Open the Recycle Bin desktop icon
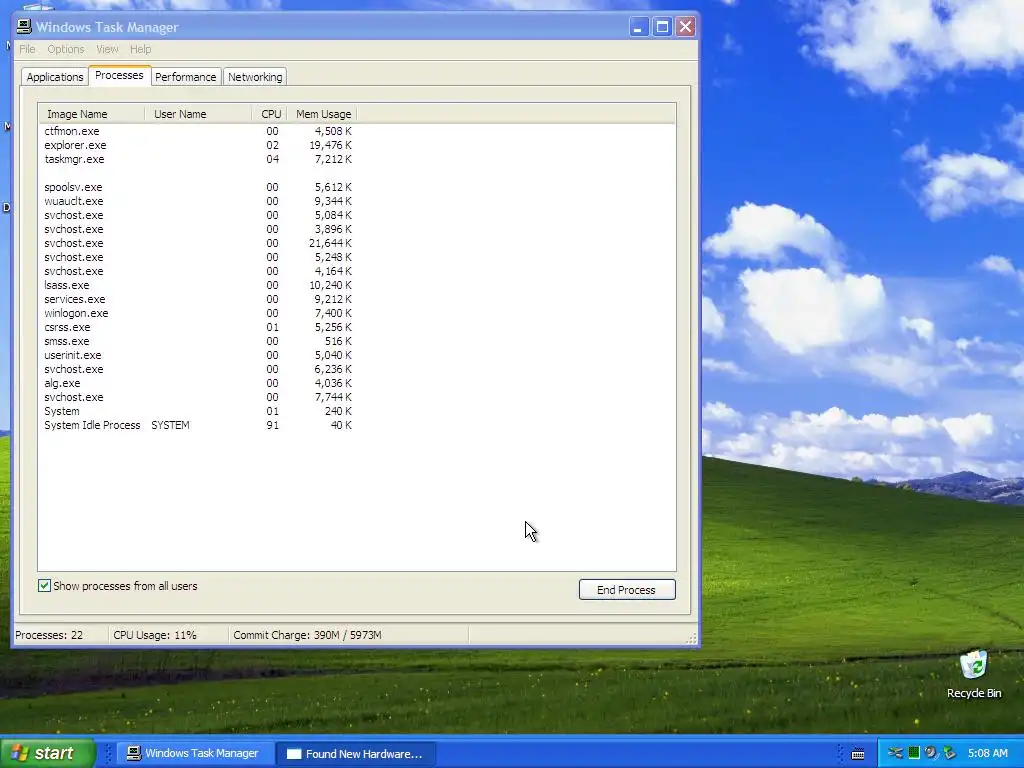This screenshot has width=1024, height=768. [974, 675]
